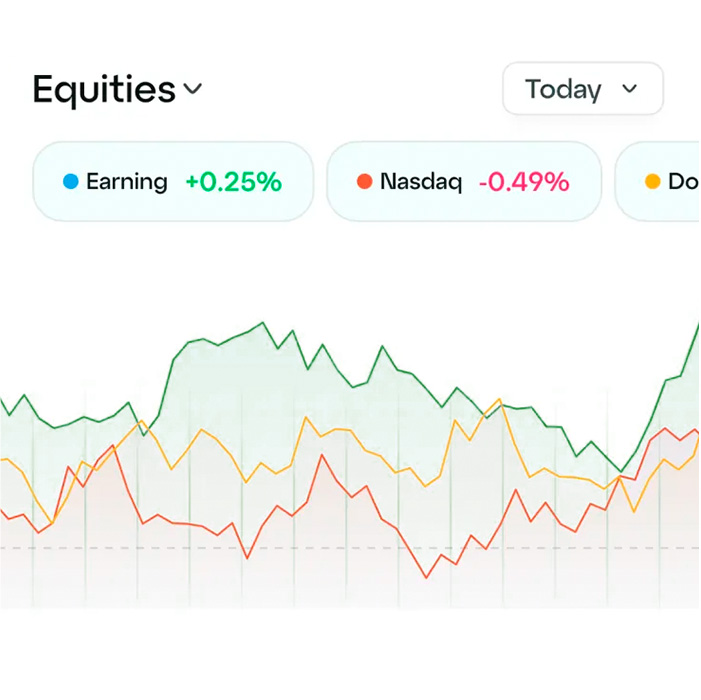Toggle the Earning series chip

(x=173, y=181)
